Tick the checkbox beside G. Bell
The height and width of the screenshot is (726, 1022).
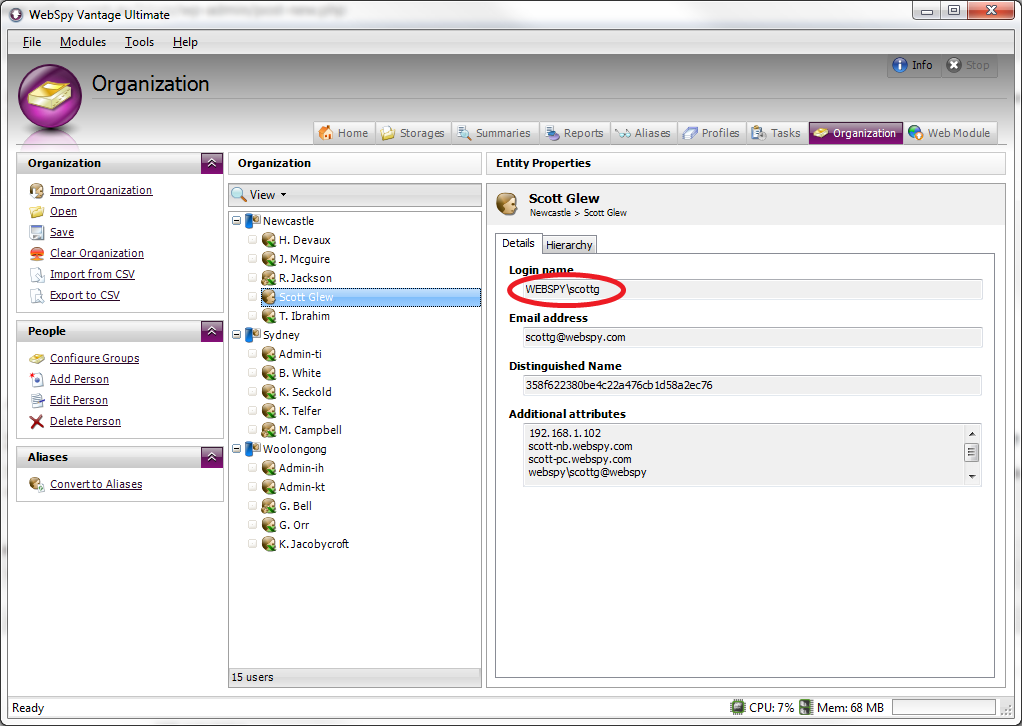[252, 506]
